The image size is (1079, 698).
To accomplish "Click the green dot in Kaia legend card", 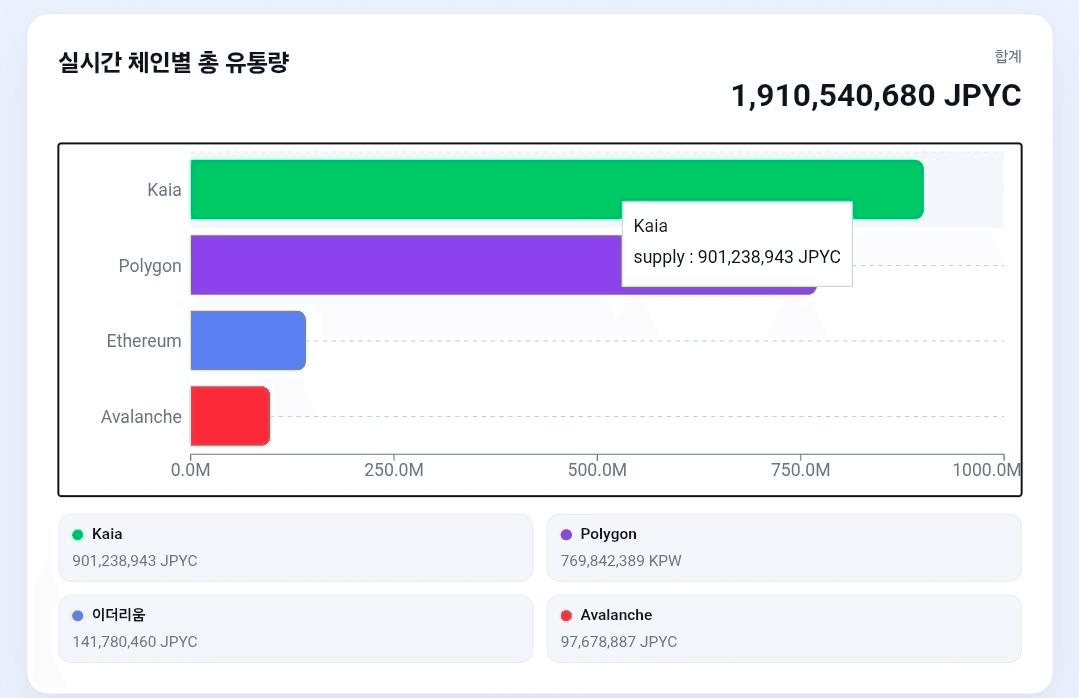I will [78, 534].
